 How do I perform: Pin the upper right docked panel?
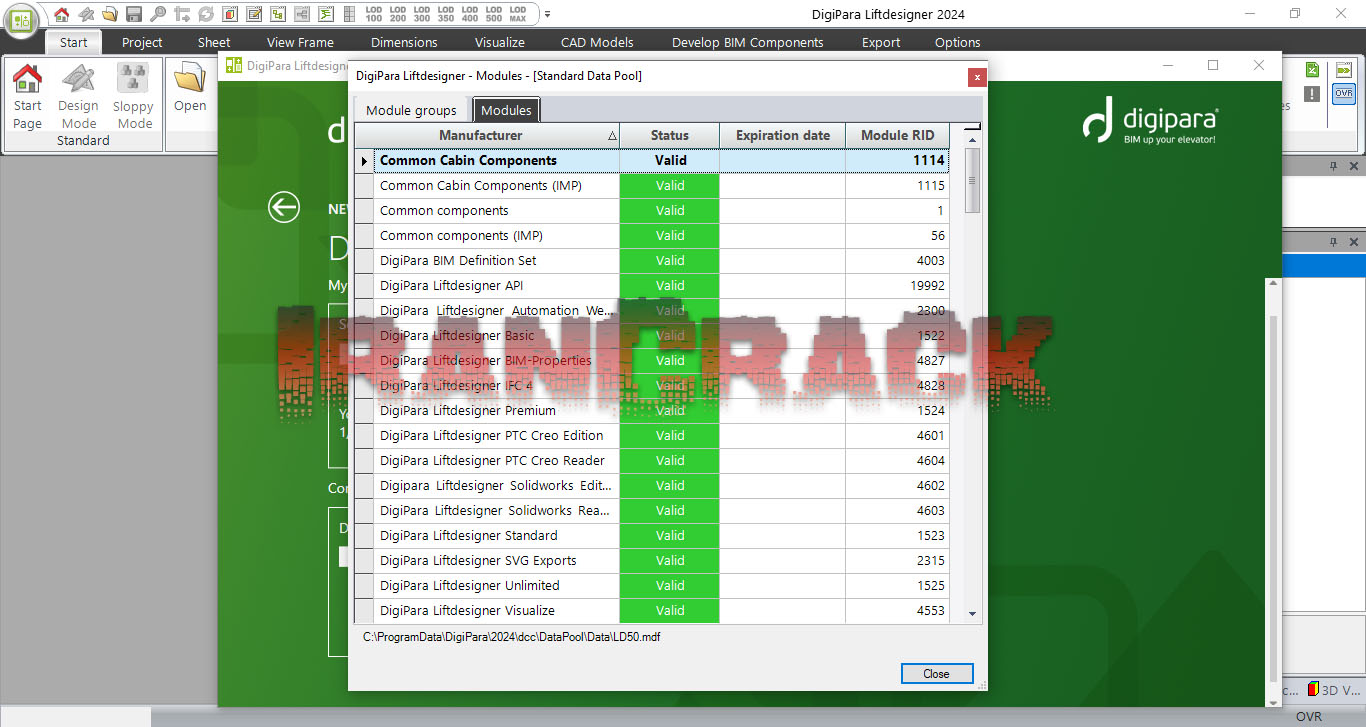pyautogui.click(x=1333, y=166)
